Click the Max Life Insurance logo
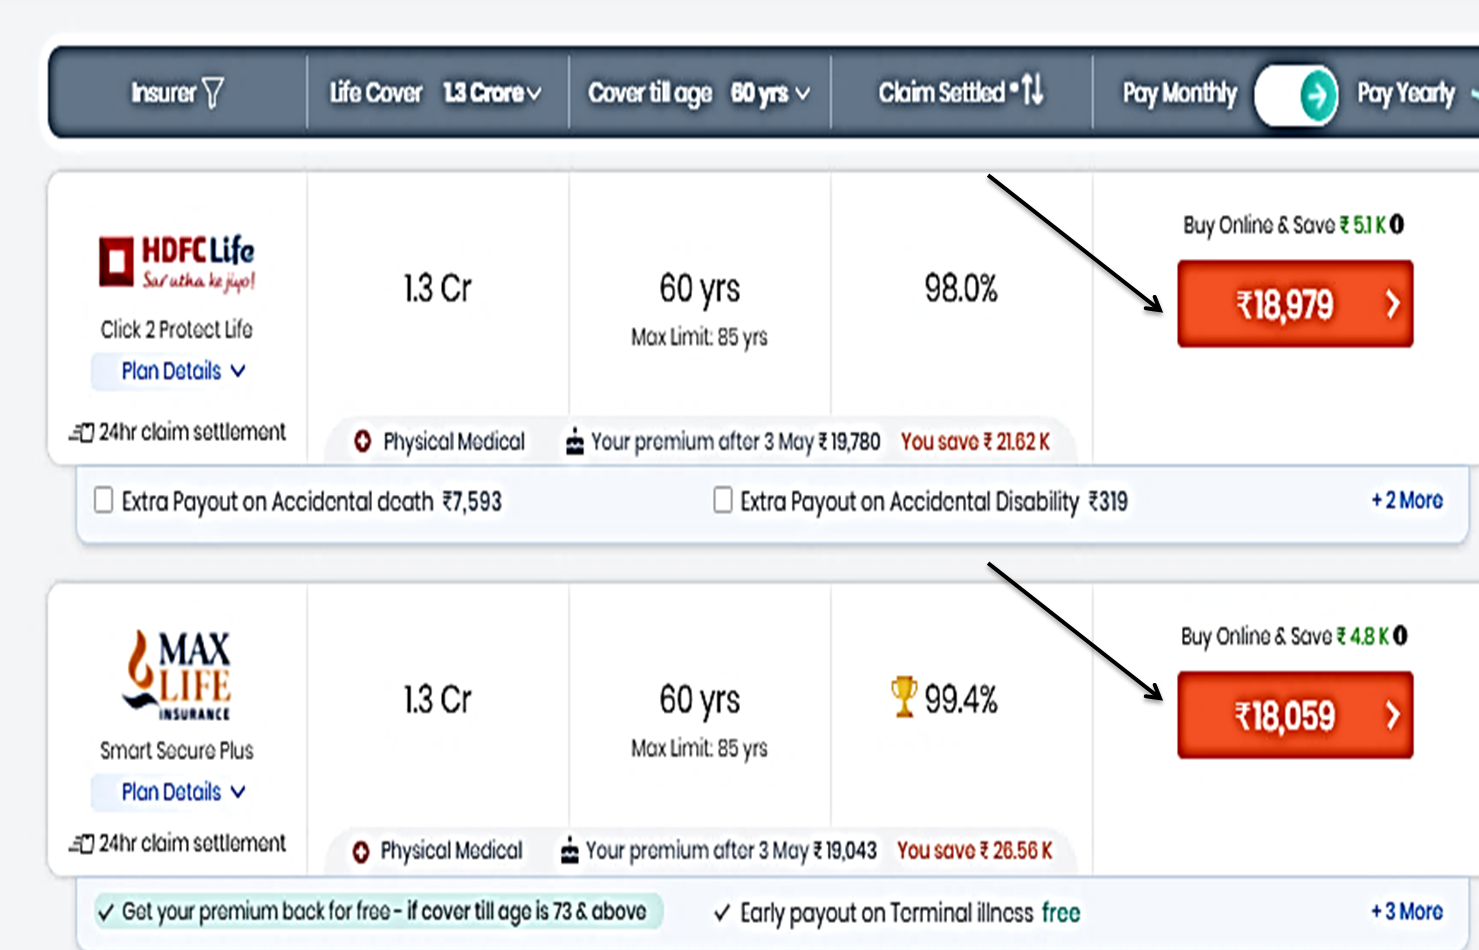The height and width of the screenshot is (950, 1479). coord(178,674)
